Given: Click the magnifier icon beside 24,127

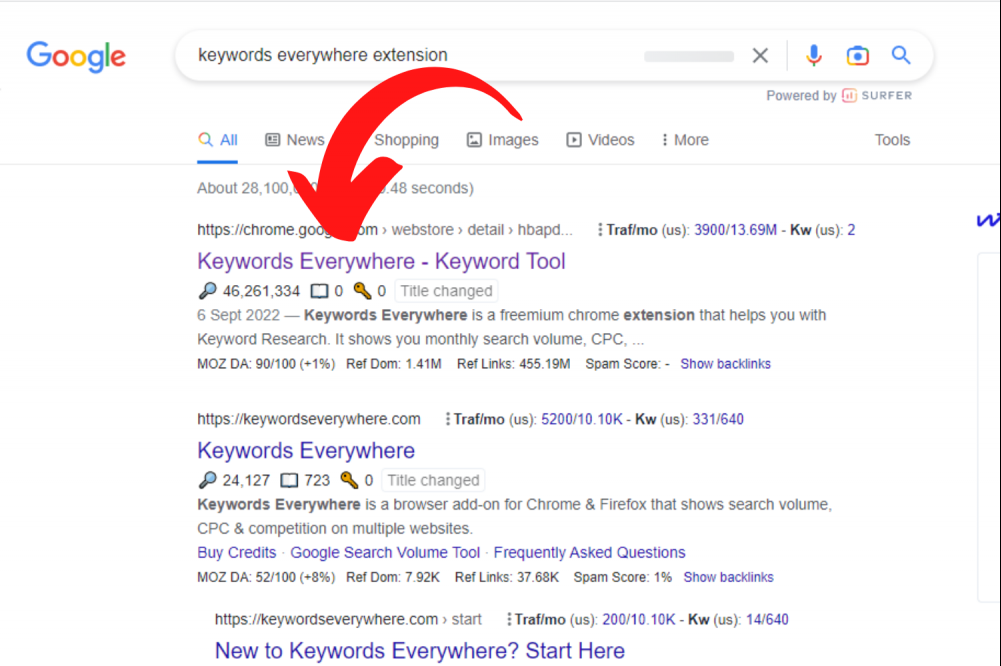Looking at the screenshot, I should pos(207,480).
